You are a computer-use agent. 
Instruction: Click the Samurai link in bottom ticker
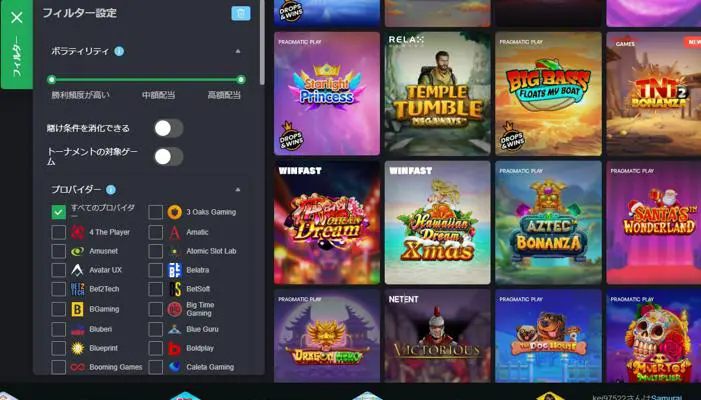tap(666, 397)
